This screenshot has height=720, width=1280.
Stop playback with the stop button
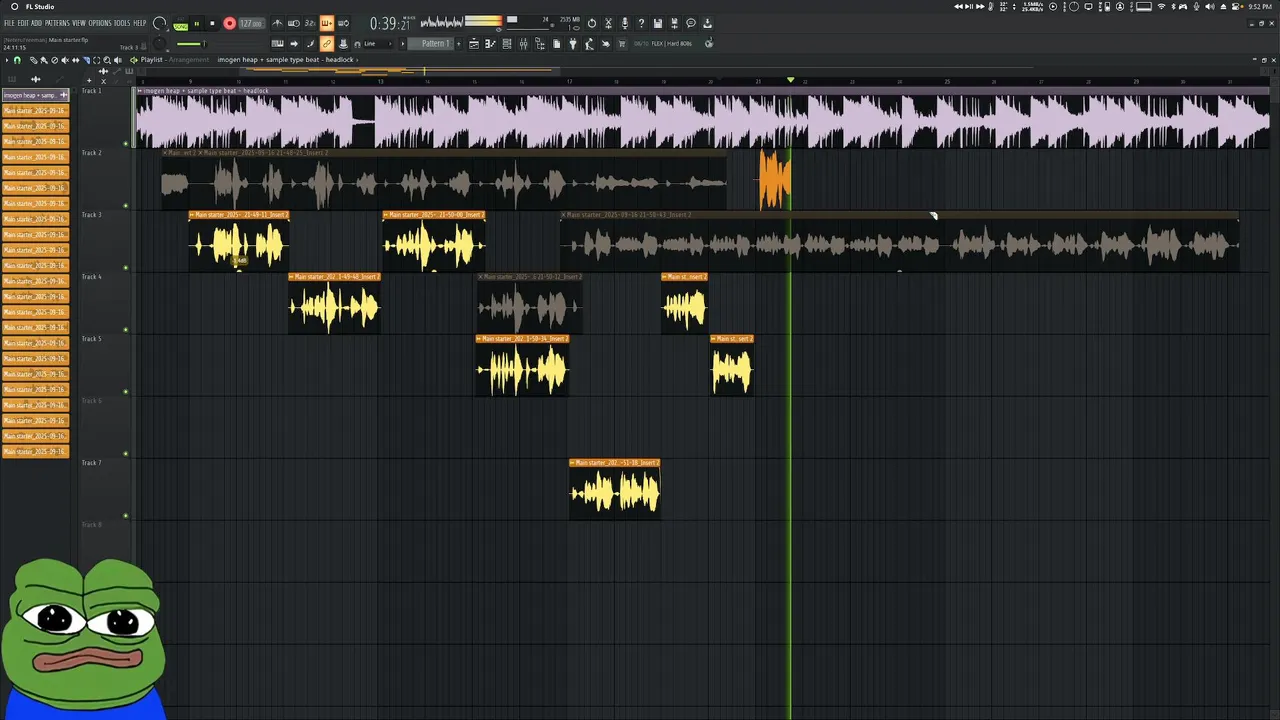[x=212, y=23]
